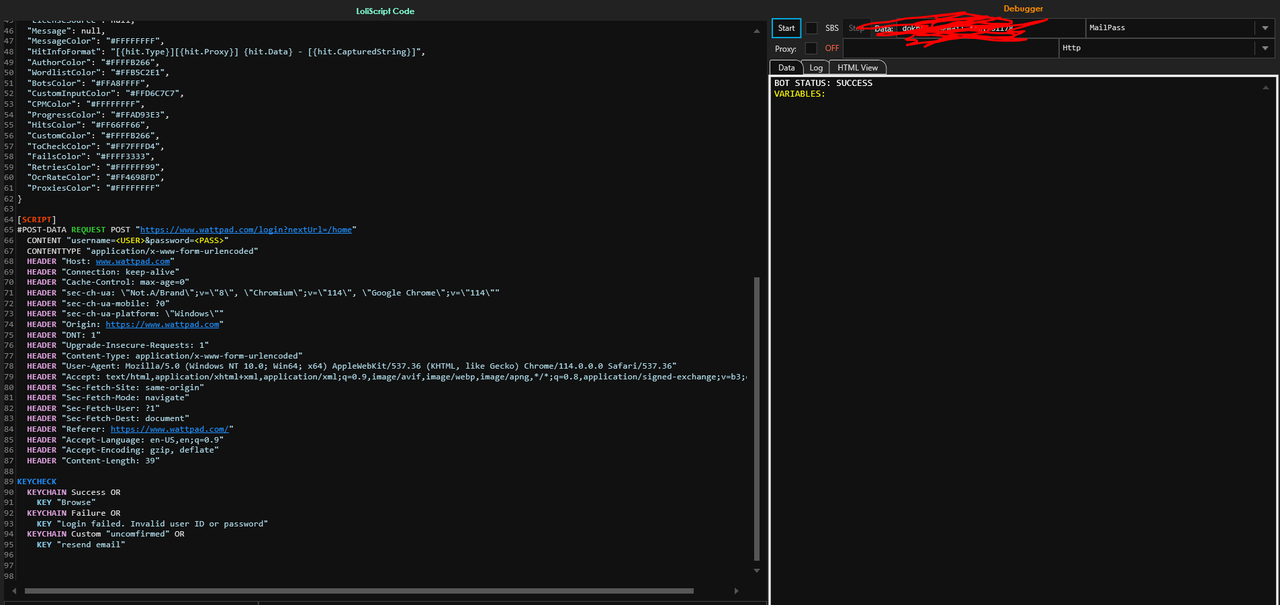This screenshot has width=1280, height=605.
Task: Click the "HitInfoFormat" settings line
Action: pyautogui.click(x=227, y=51)
